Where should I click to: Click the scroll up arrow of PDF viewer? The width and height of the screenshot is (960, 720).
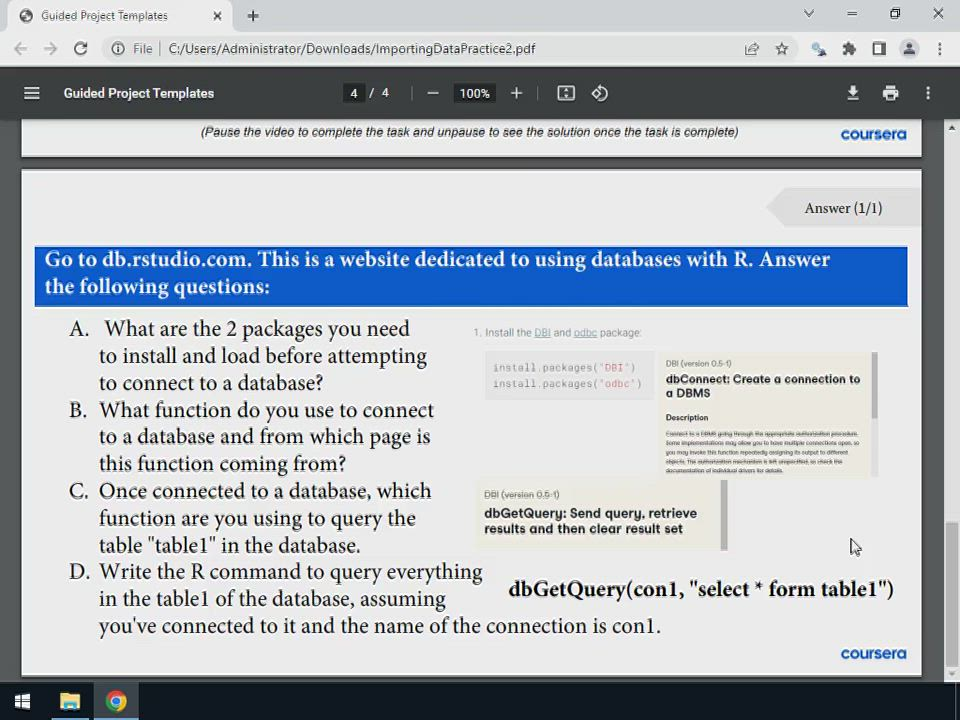(951, 127)
